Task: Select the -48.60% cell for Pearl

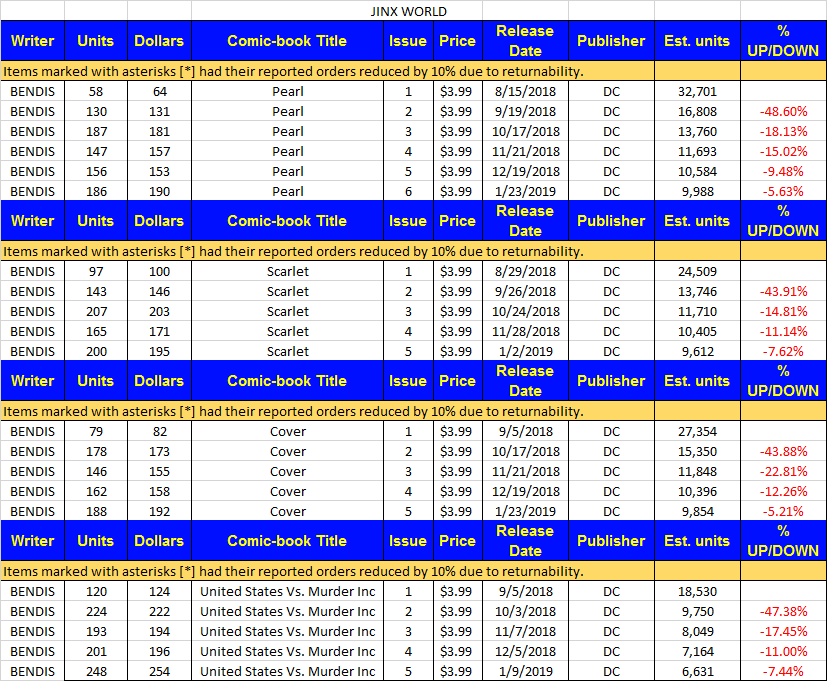Action: [x=783, y=111]
